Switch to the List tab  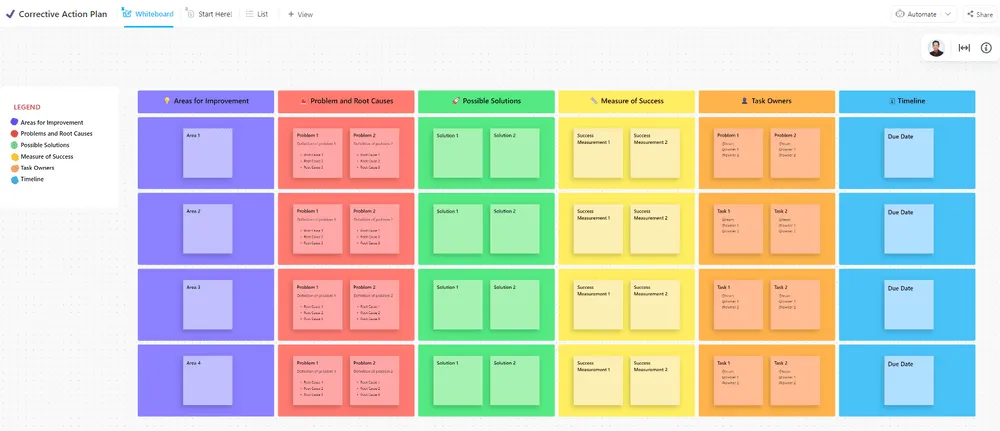tap(256, 13)
